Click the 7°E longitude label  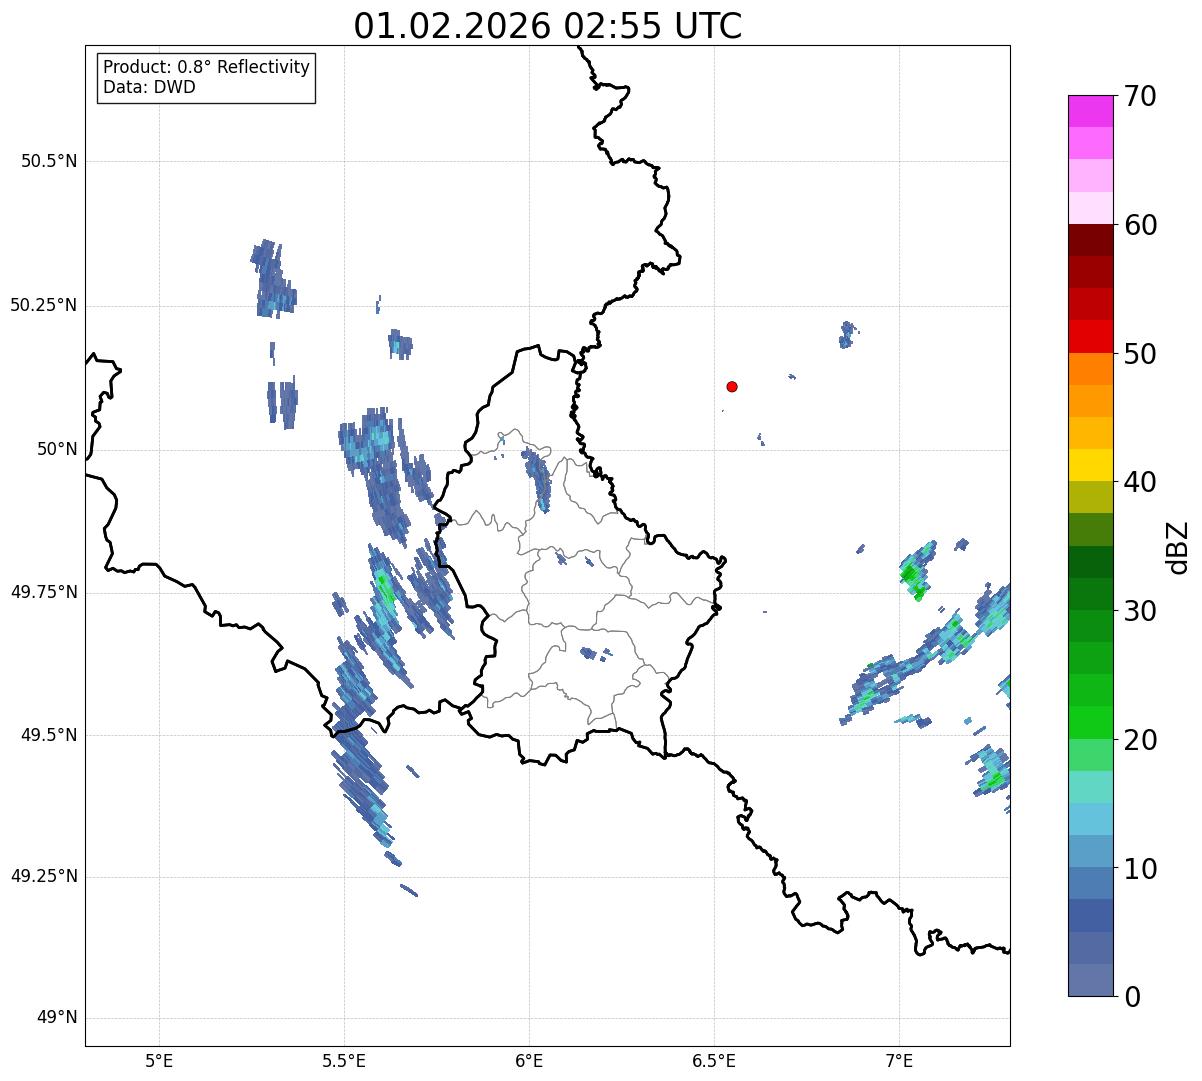click(x=899, y=1061)
